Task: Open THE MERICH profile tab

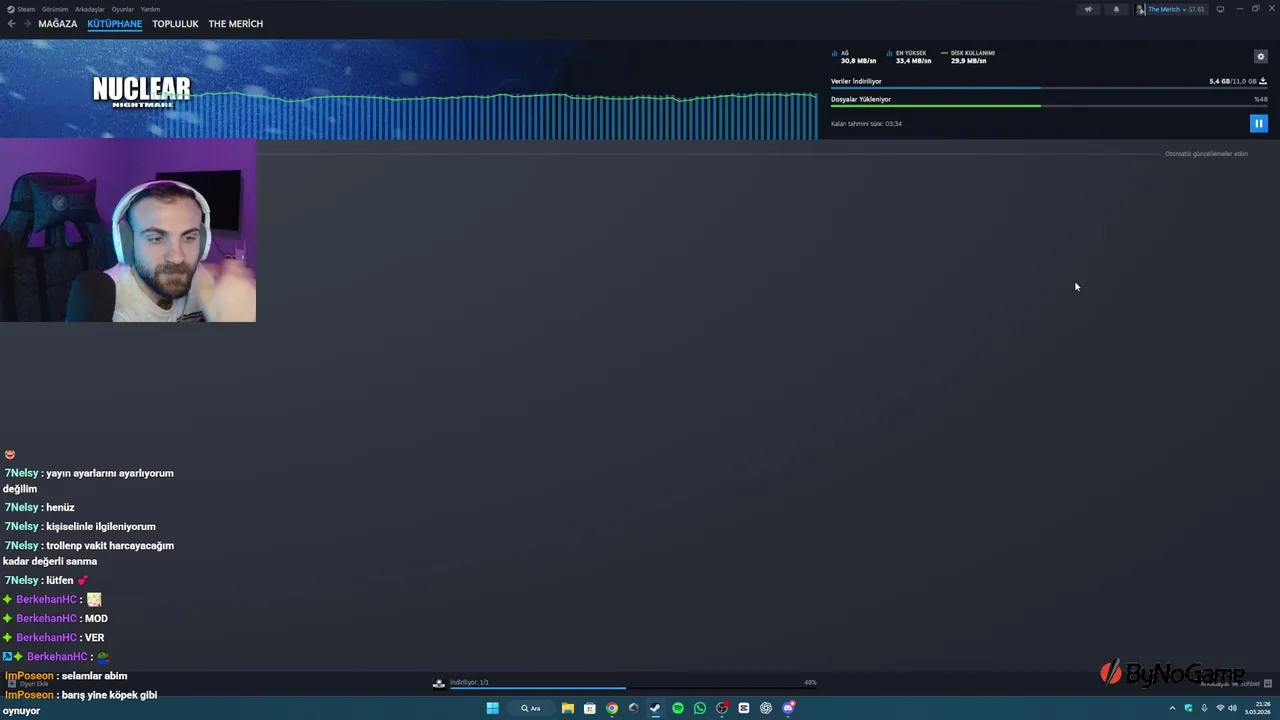Action: [236, 24]
